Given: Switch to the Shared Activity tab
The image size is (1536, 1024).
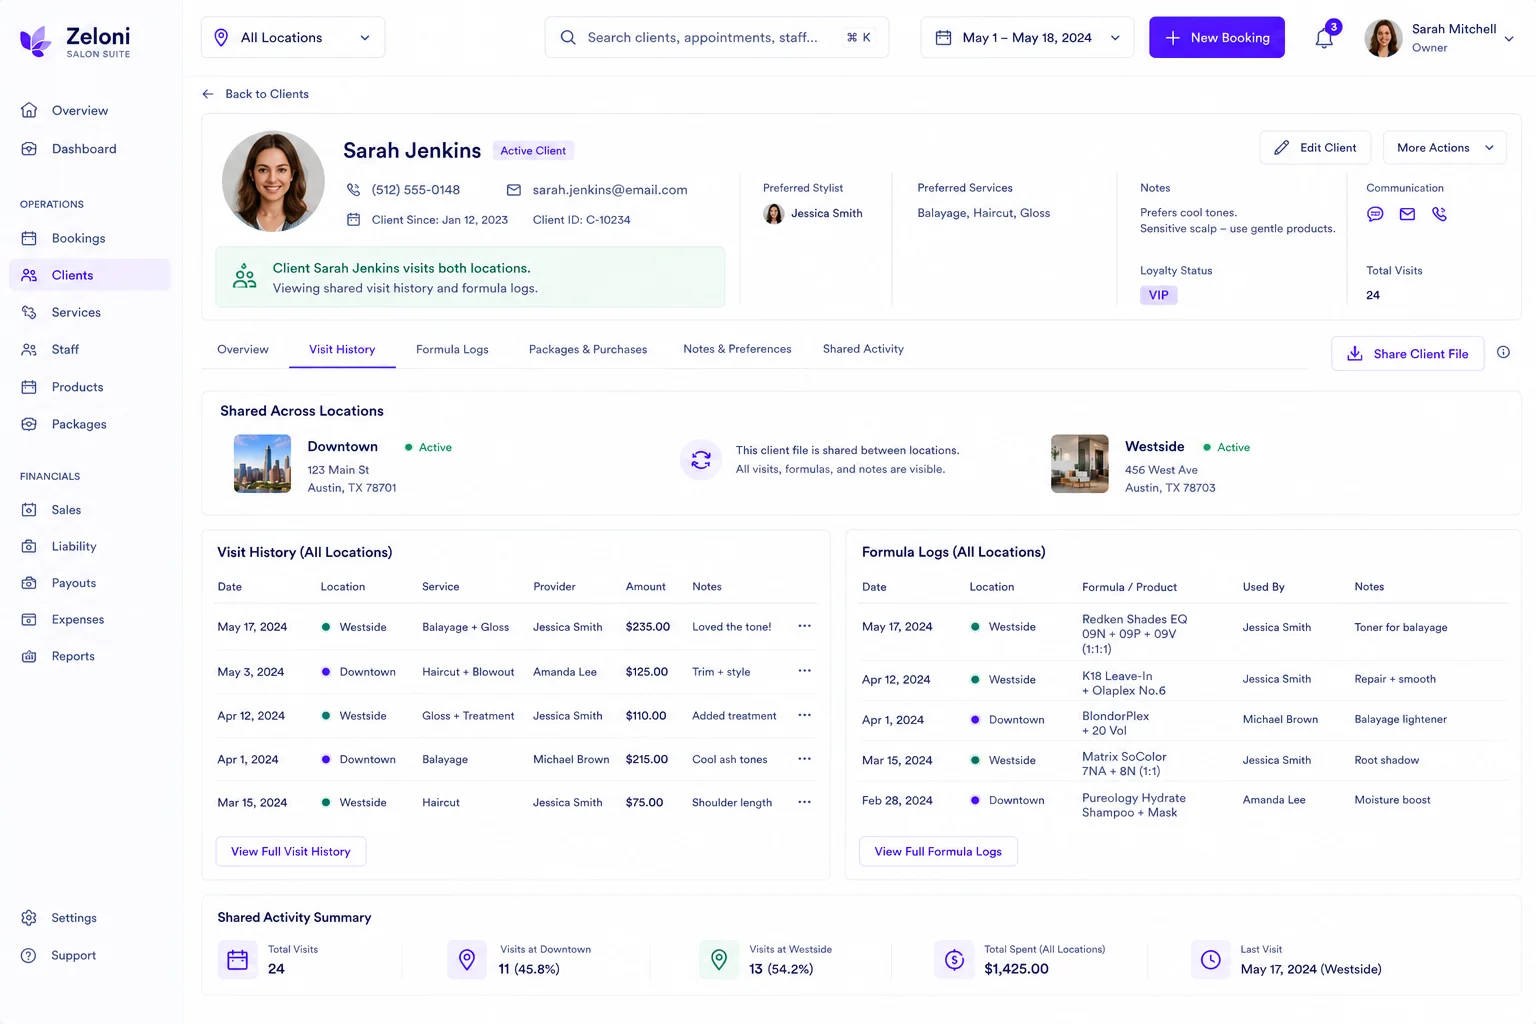Looking at the screenshot, I should point(863,349).
